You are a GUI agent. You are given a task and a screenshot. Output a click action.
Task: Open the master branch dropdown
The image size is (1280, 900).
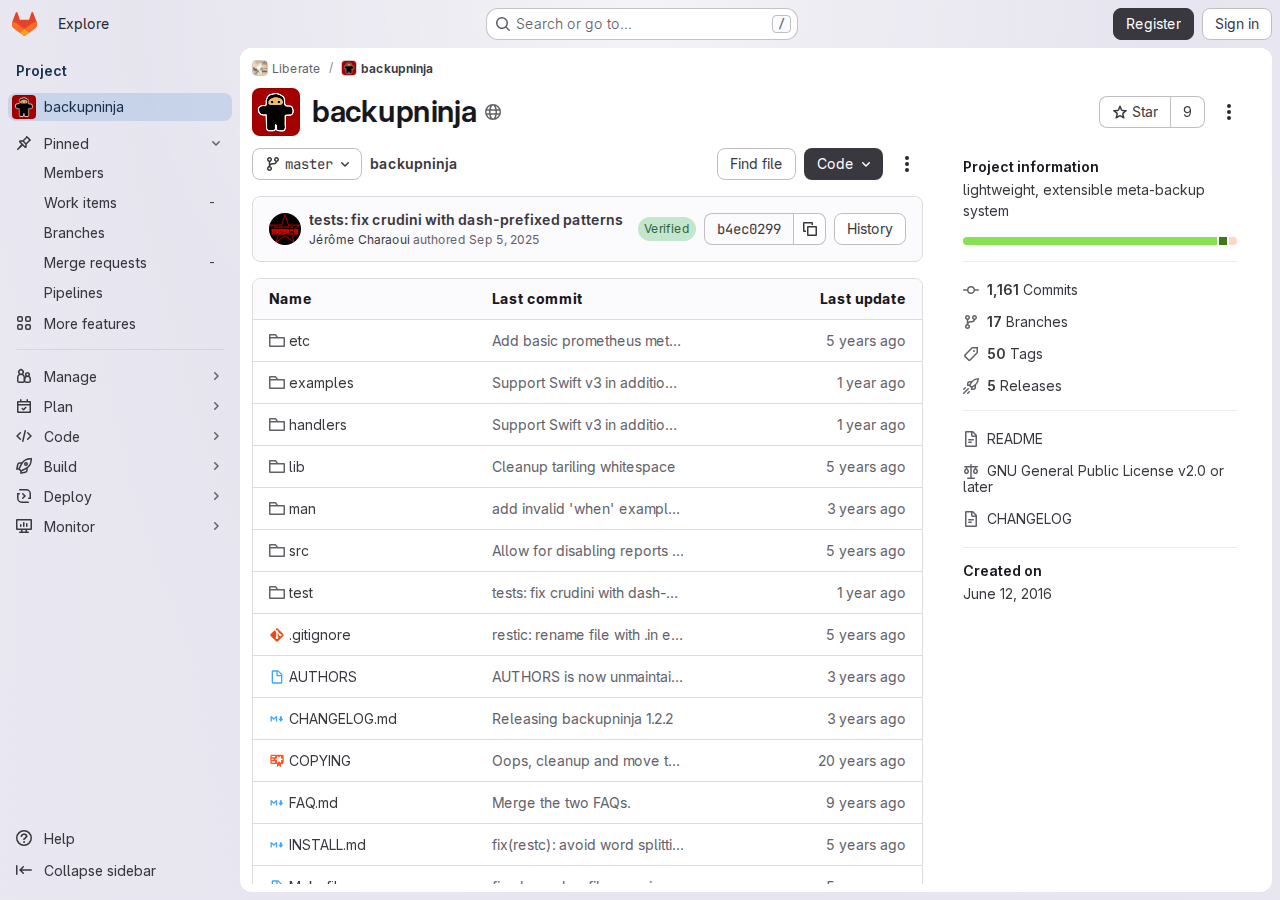tap(307, 164)
